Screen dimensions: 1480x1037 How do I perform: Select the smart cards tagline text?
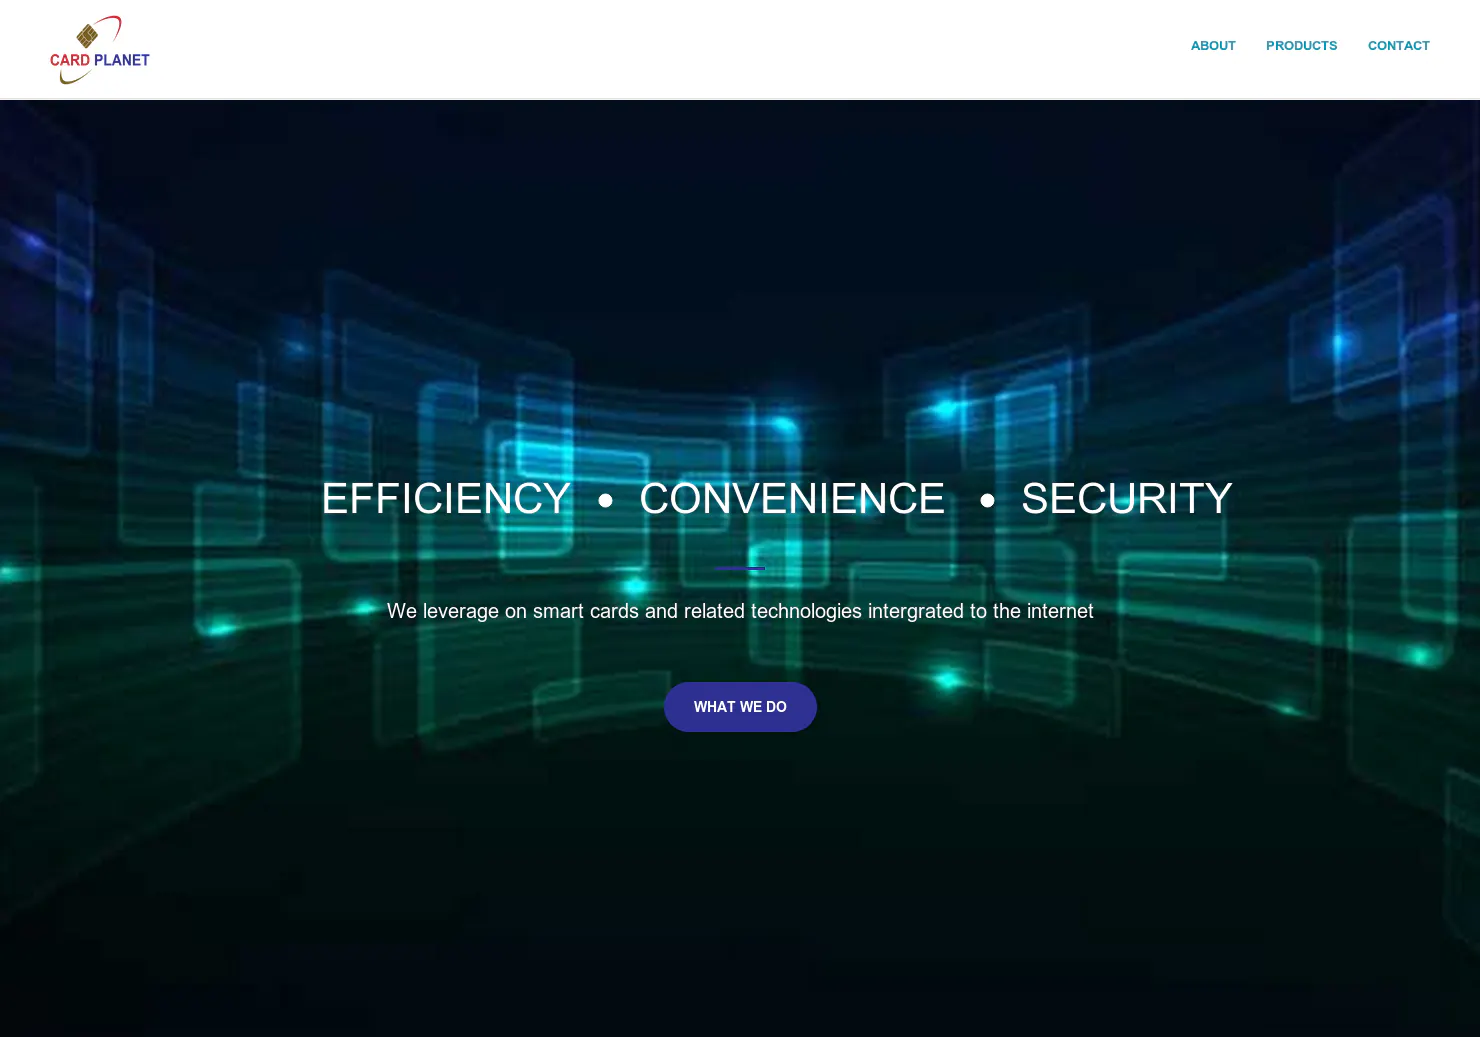740,611
